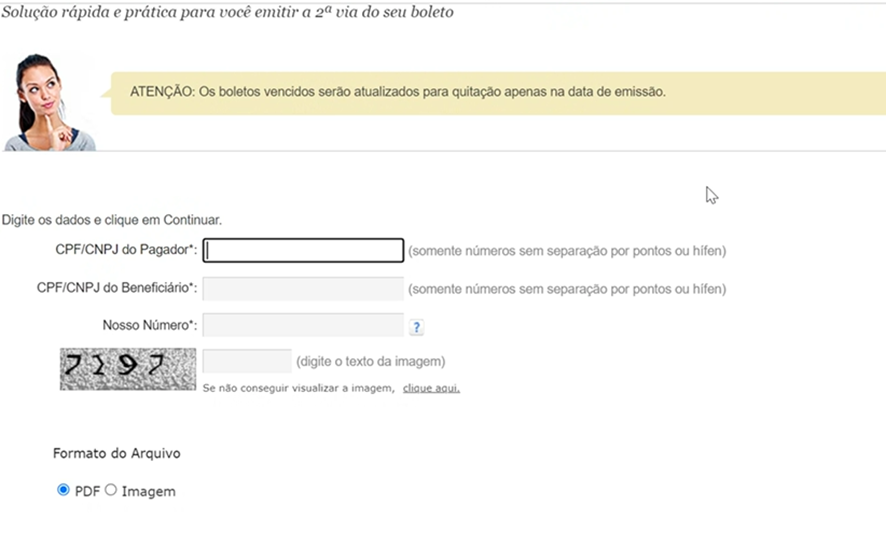Image resolution: width=886 pixels, height=534 pixels.
Task: Open the 'clique aqui' captcha link
Action: tap(431, 388)
